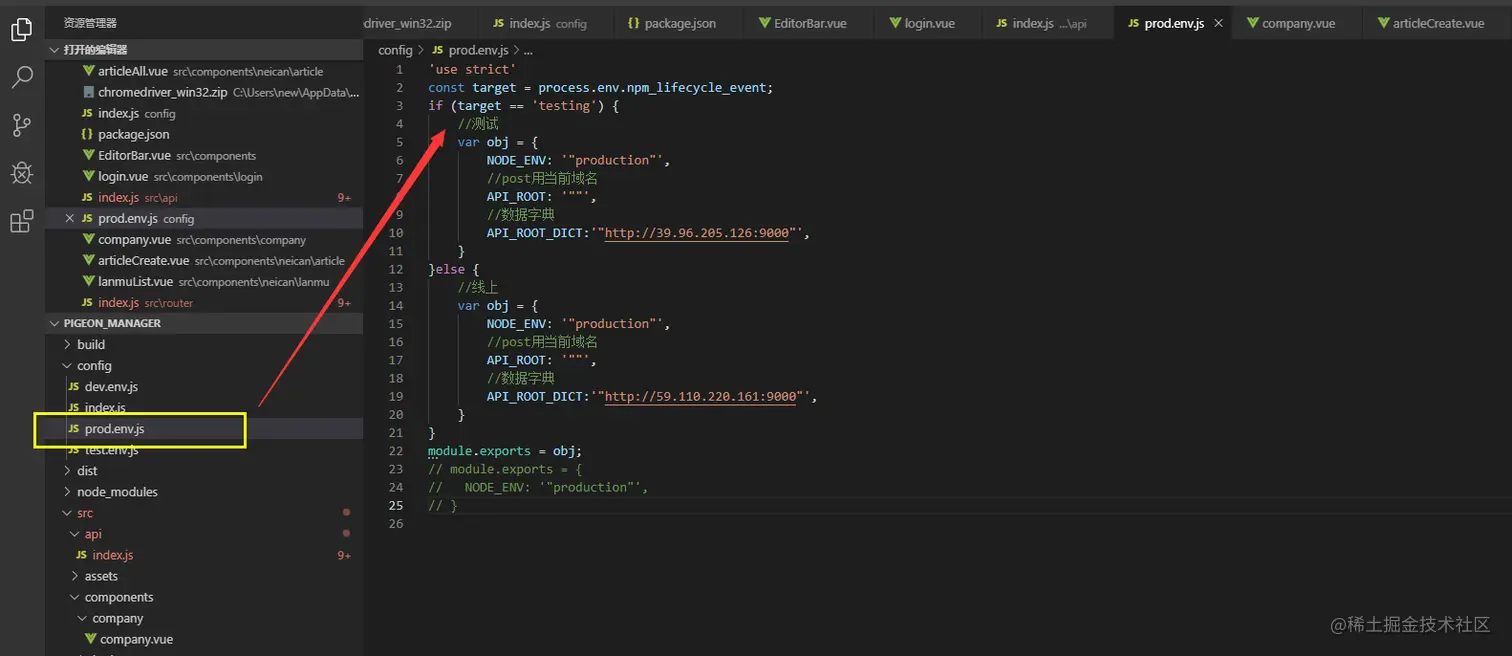Switch to the driver_win32.zip tab

coord(421,23)
